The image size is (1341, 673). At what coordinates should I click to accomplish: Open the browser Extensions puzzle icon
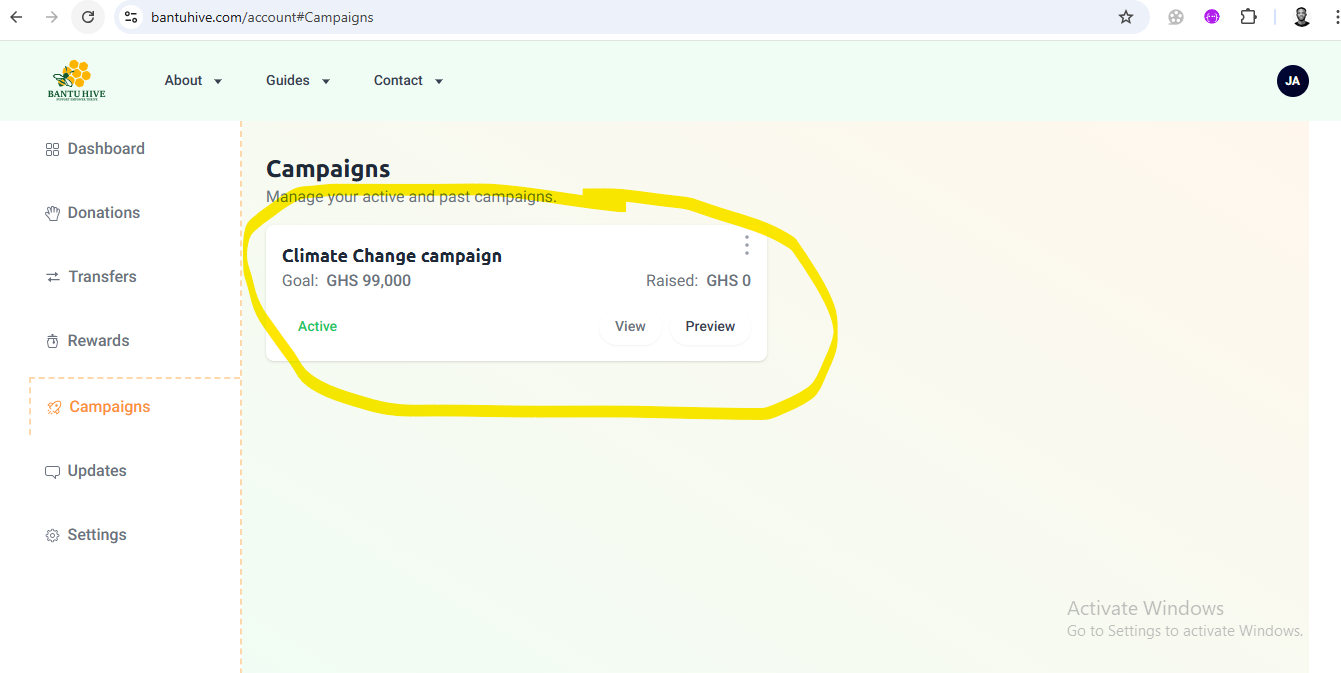(1248, 17)
